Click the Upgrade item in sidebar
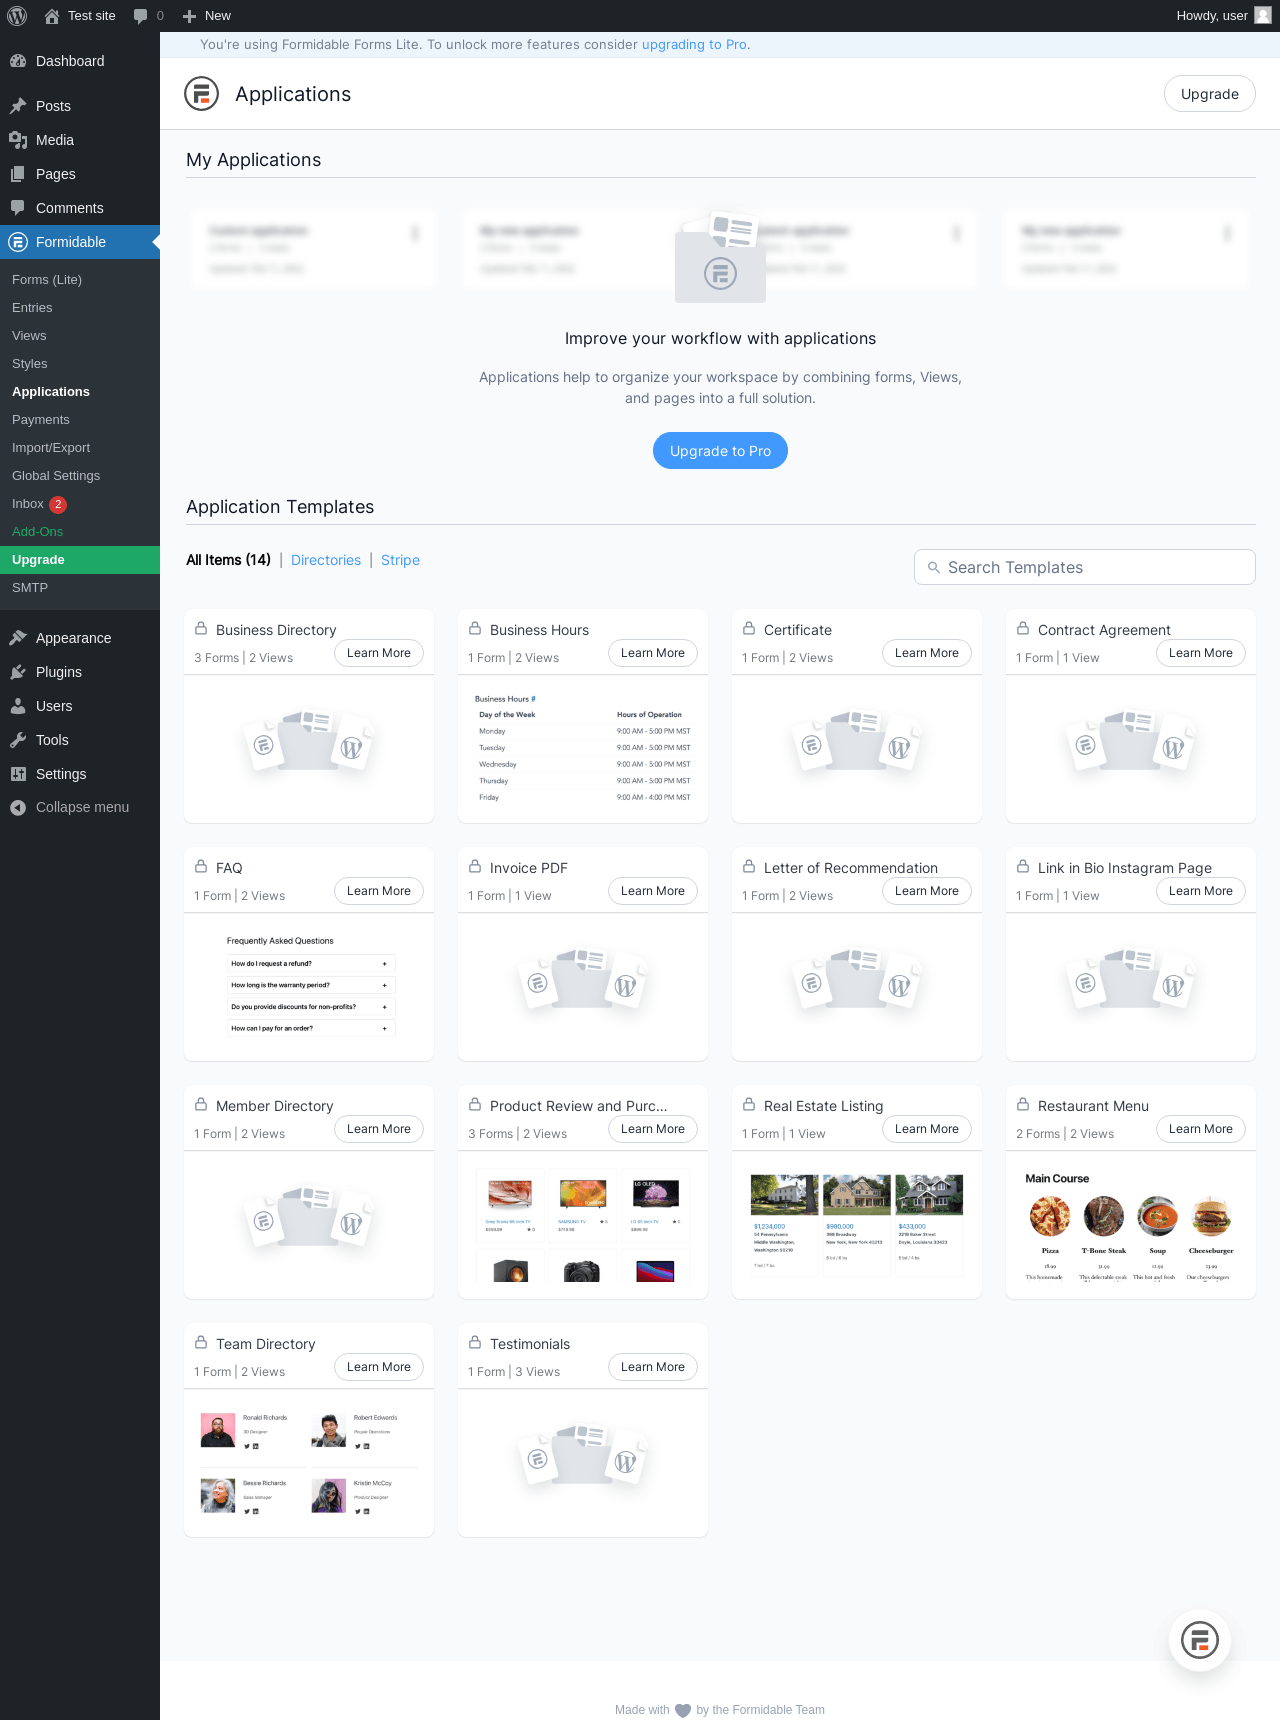Viewport: 1280px width, 1720px height. tap(80, 560)
